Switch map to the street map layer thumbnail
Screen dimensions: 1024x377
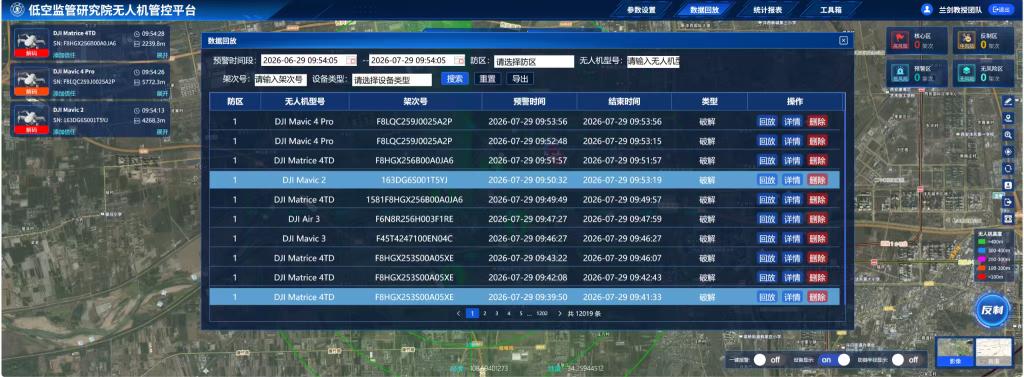[993, 352]
